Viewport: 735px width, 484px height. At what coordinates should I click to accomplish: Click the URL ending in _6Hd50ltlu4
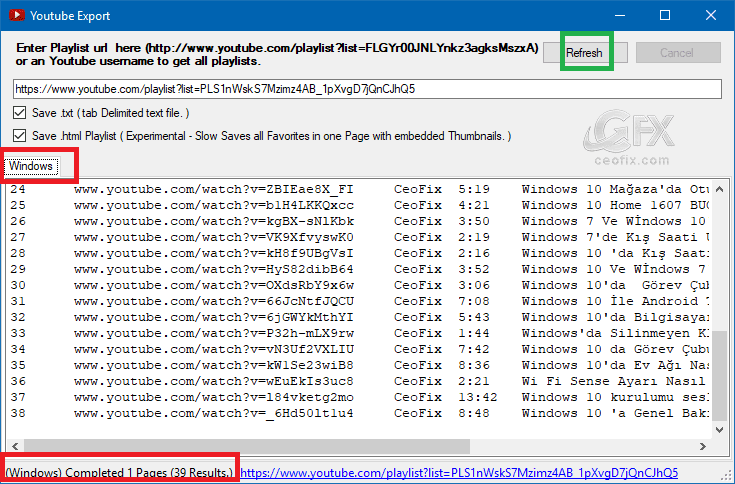[x=213, y=413]
